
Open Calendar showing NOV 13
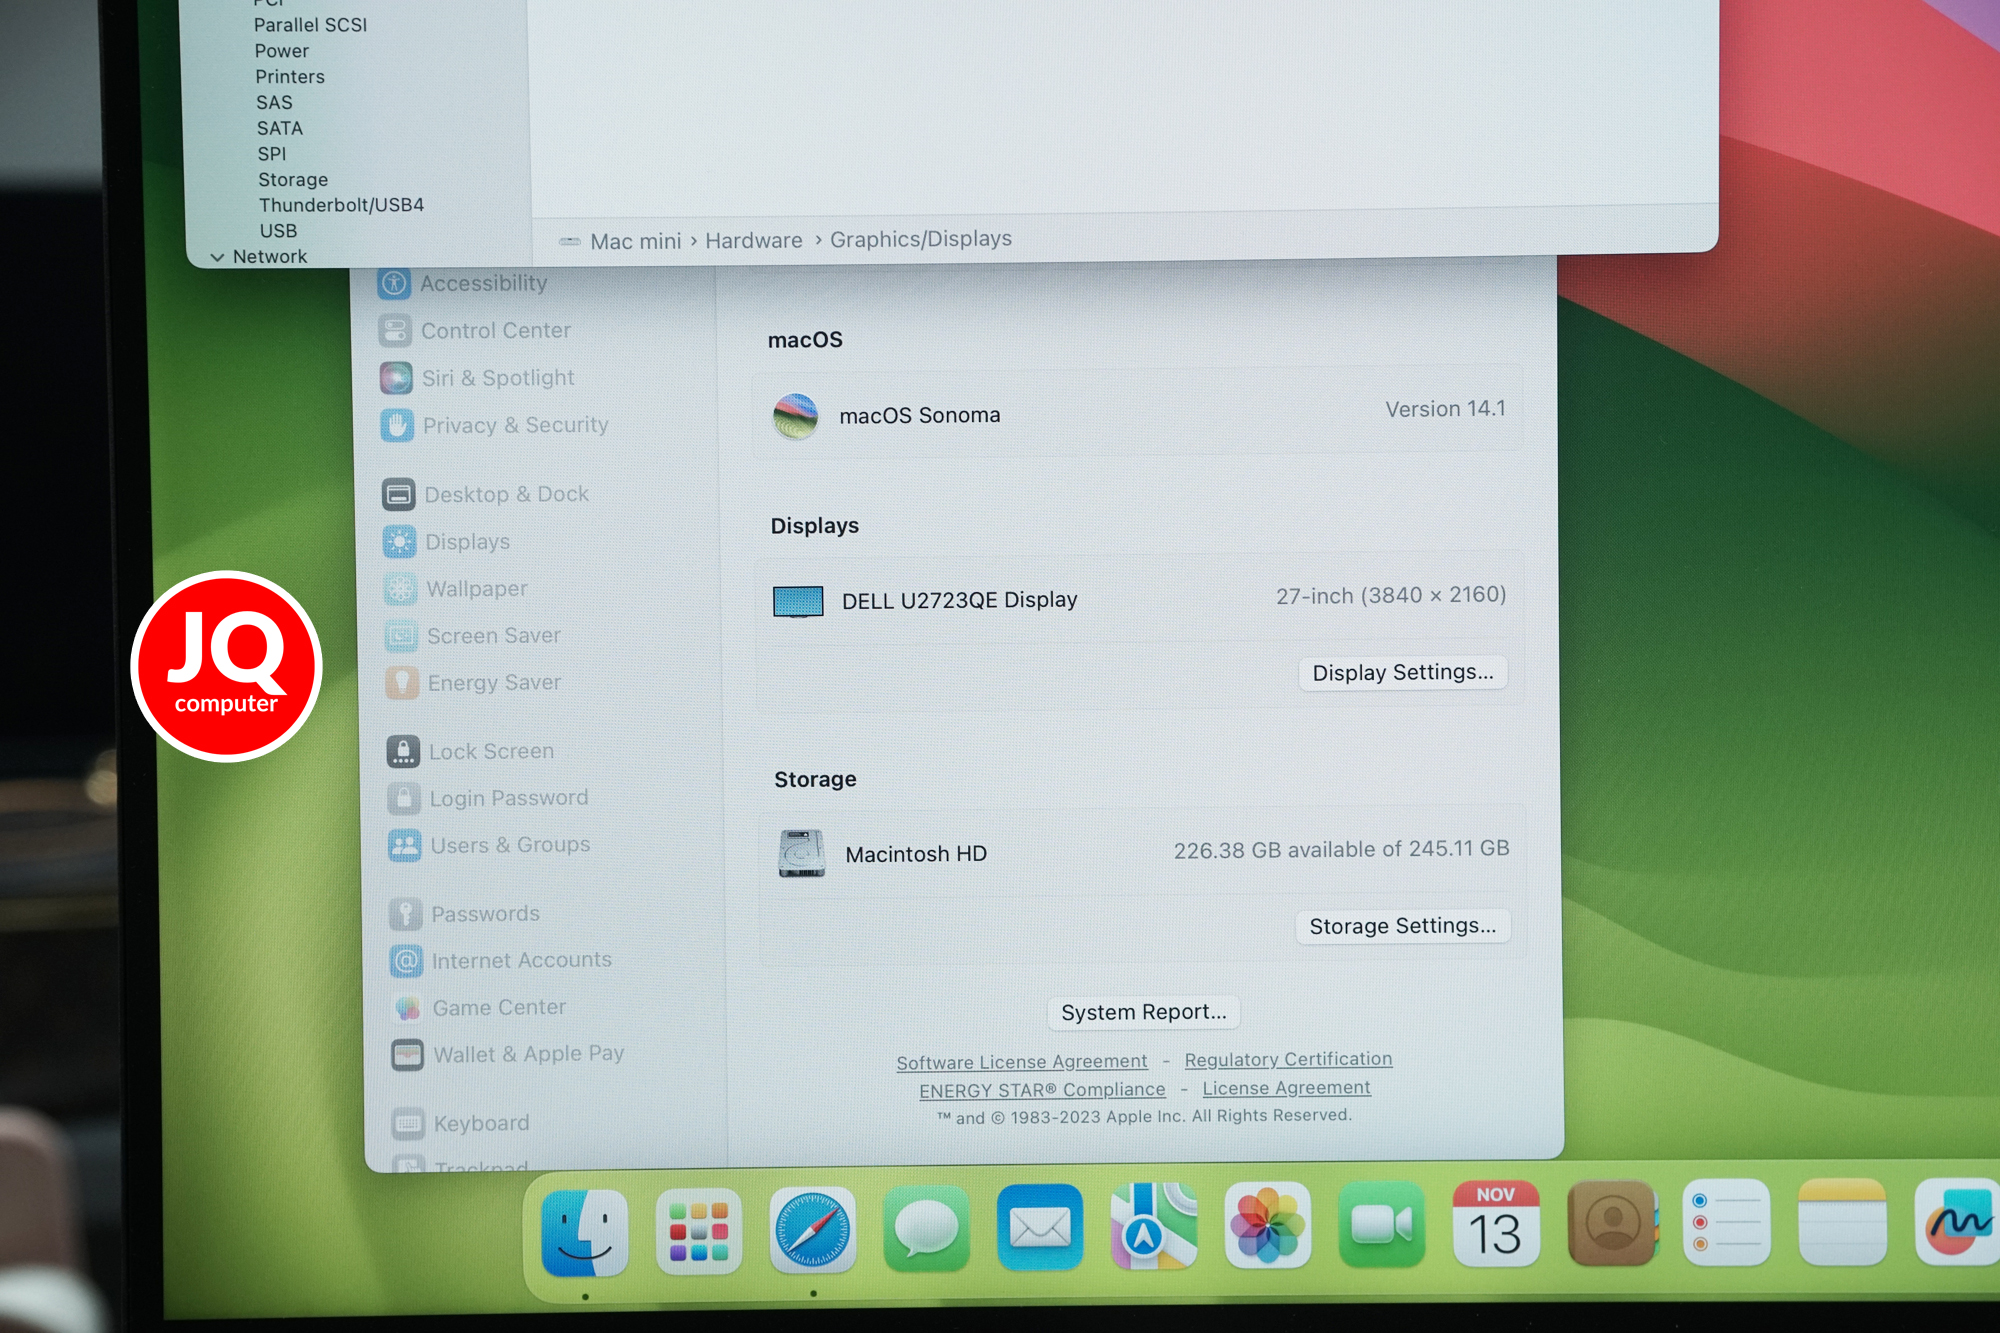coord(1496,1224)
